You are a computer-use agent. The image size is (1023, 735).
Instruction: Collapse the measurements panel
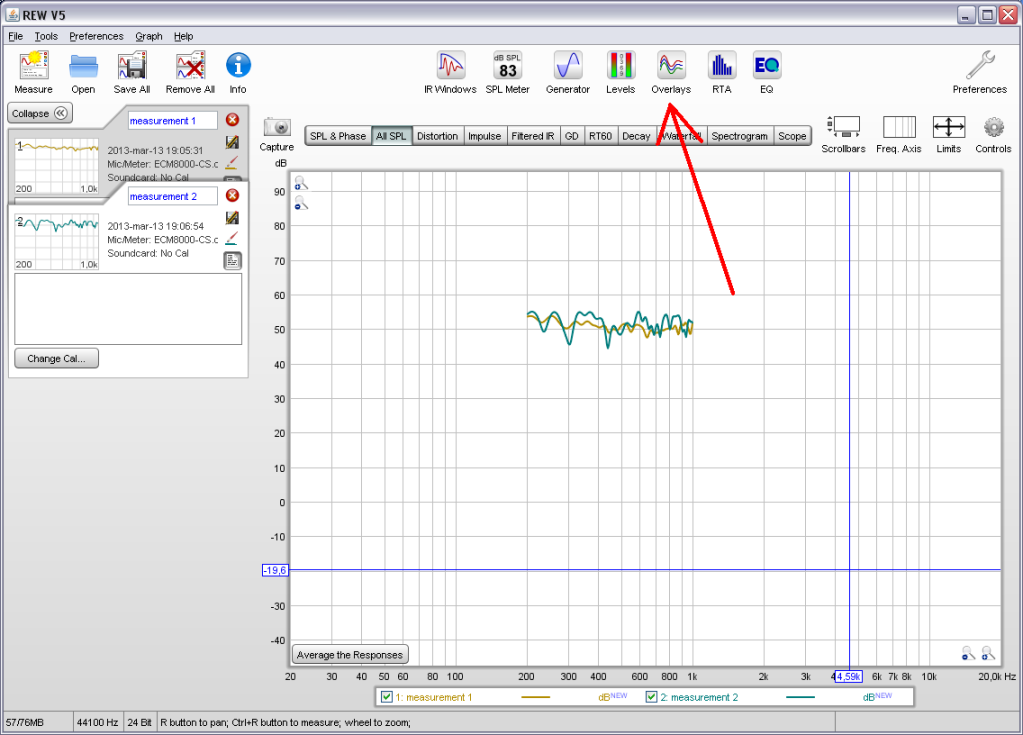tap(39, 114)
